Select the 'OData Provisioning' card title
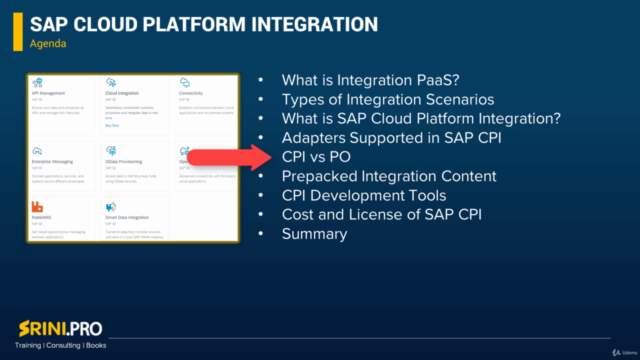The width and height of the screenshot is (640, 360). [x=124, y=162]
